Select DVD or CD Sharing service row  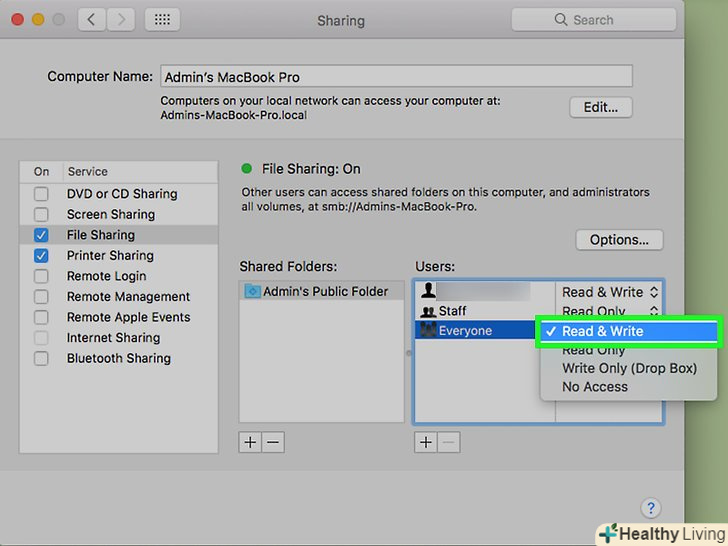click(118, 194)
